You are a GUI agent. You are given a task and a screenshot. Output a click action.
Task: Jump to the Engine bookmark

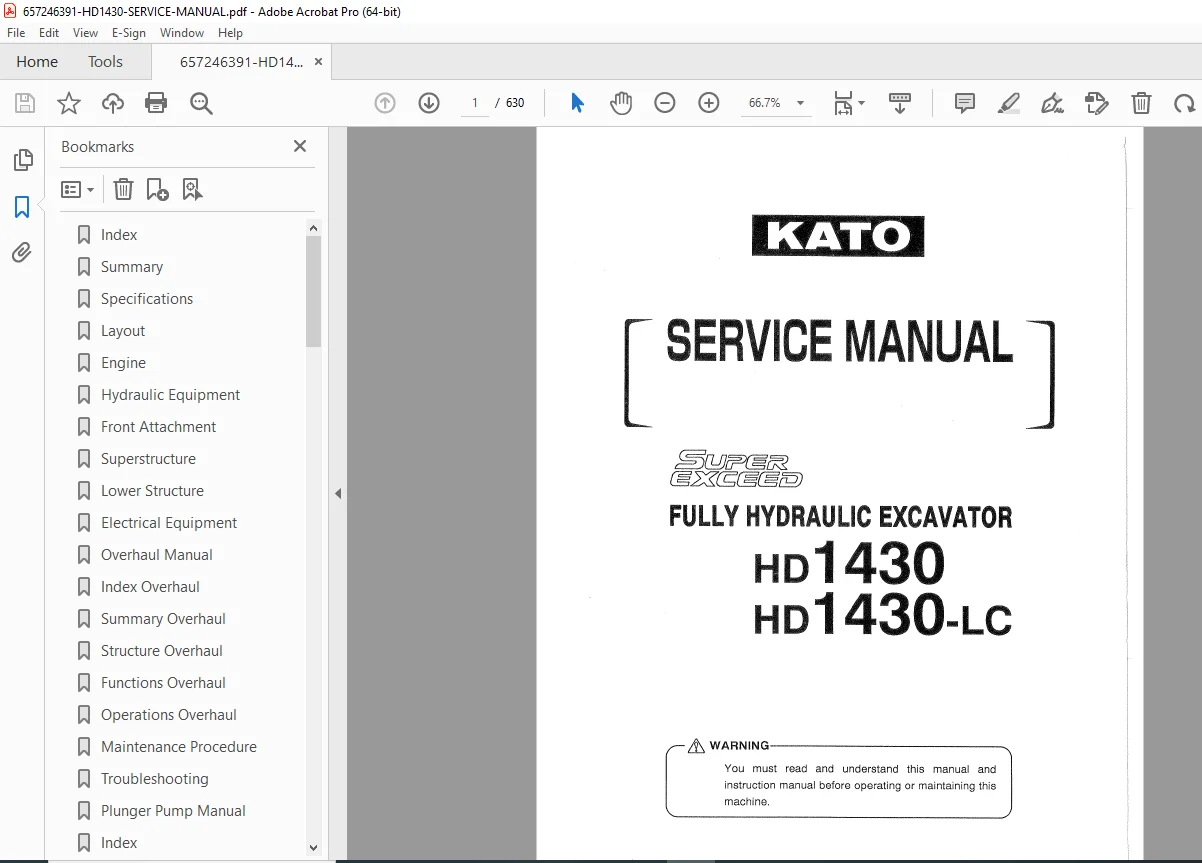(123, 363)
